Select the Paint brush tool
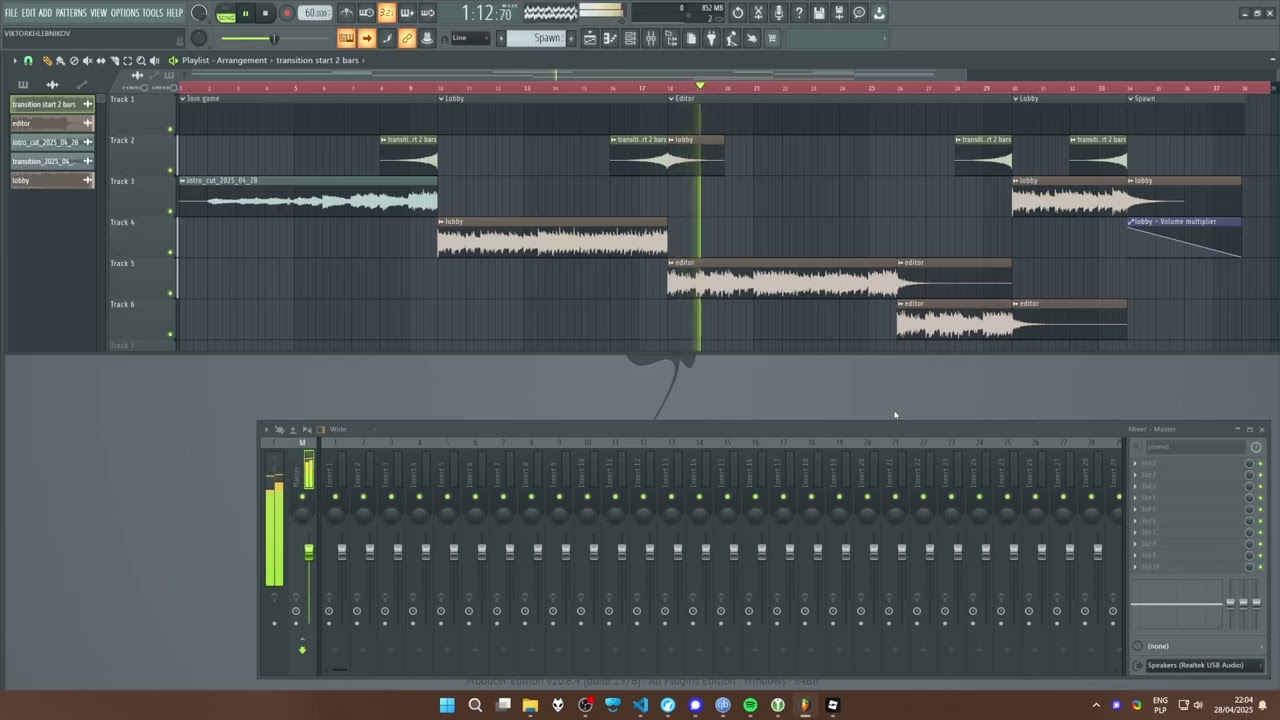The width and height of the screenshot is (1280, 720). pos(60,61)
